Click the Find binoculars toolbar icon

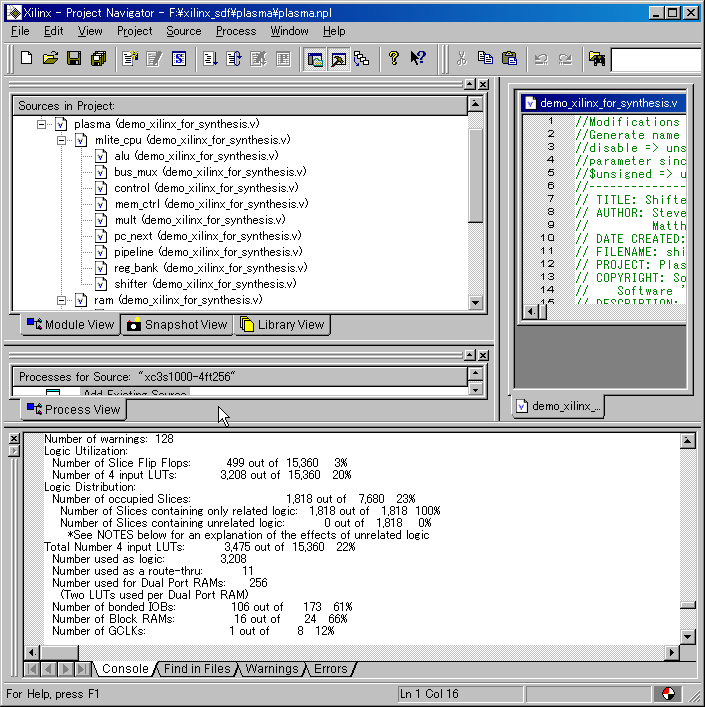coord(597,59)
